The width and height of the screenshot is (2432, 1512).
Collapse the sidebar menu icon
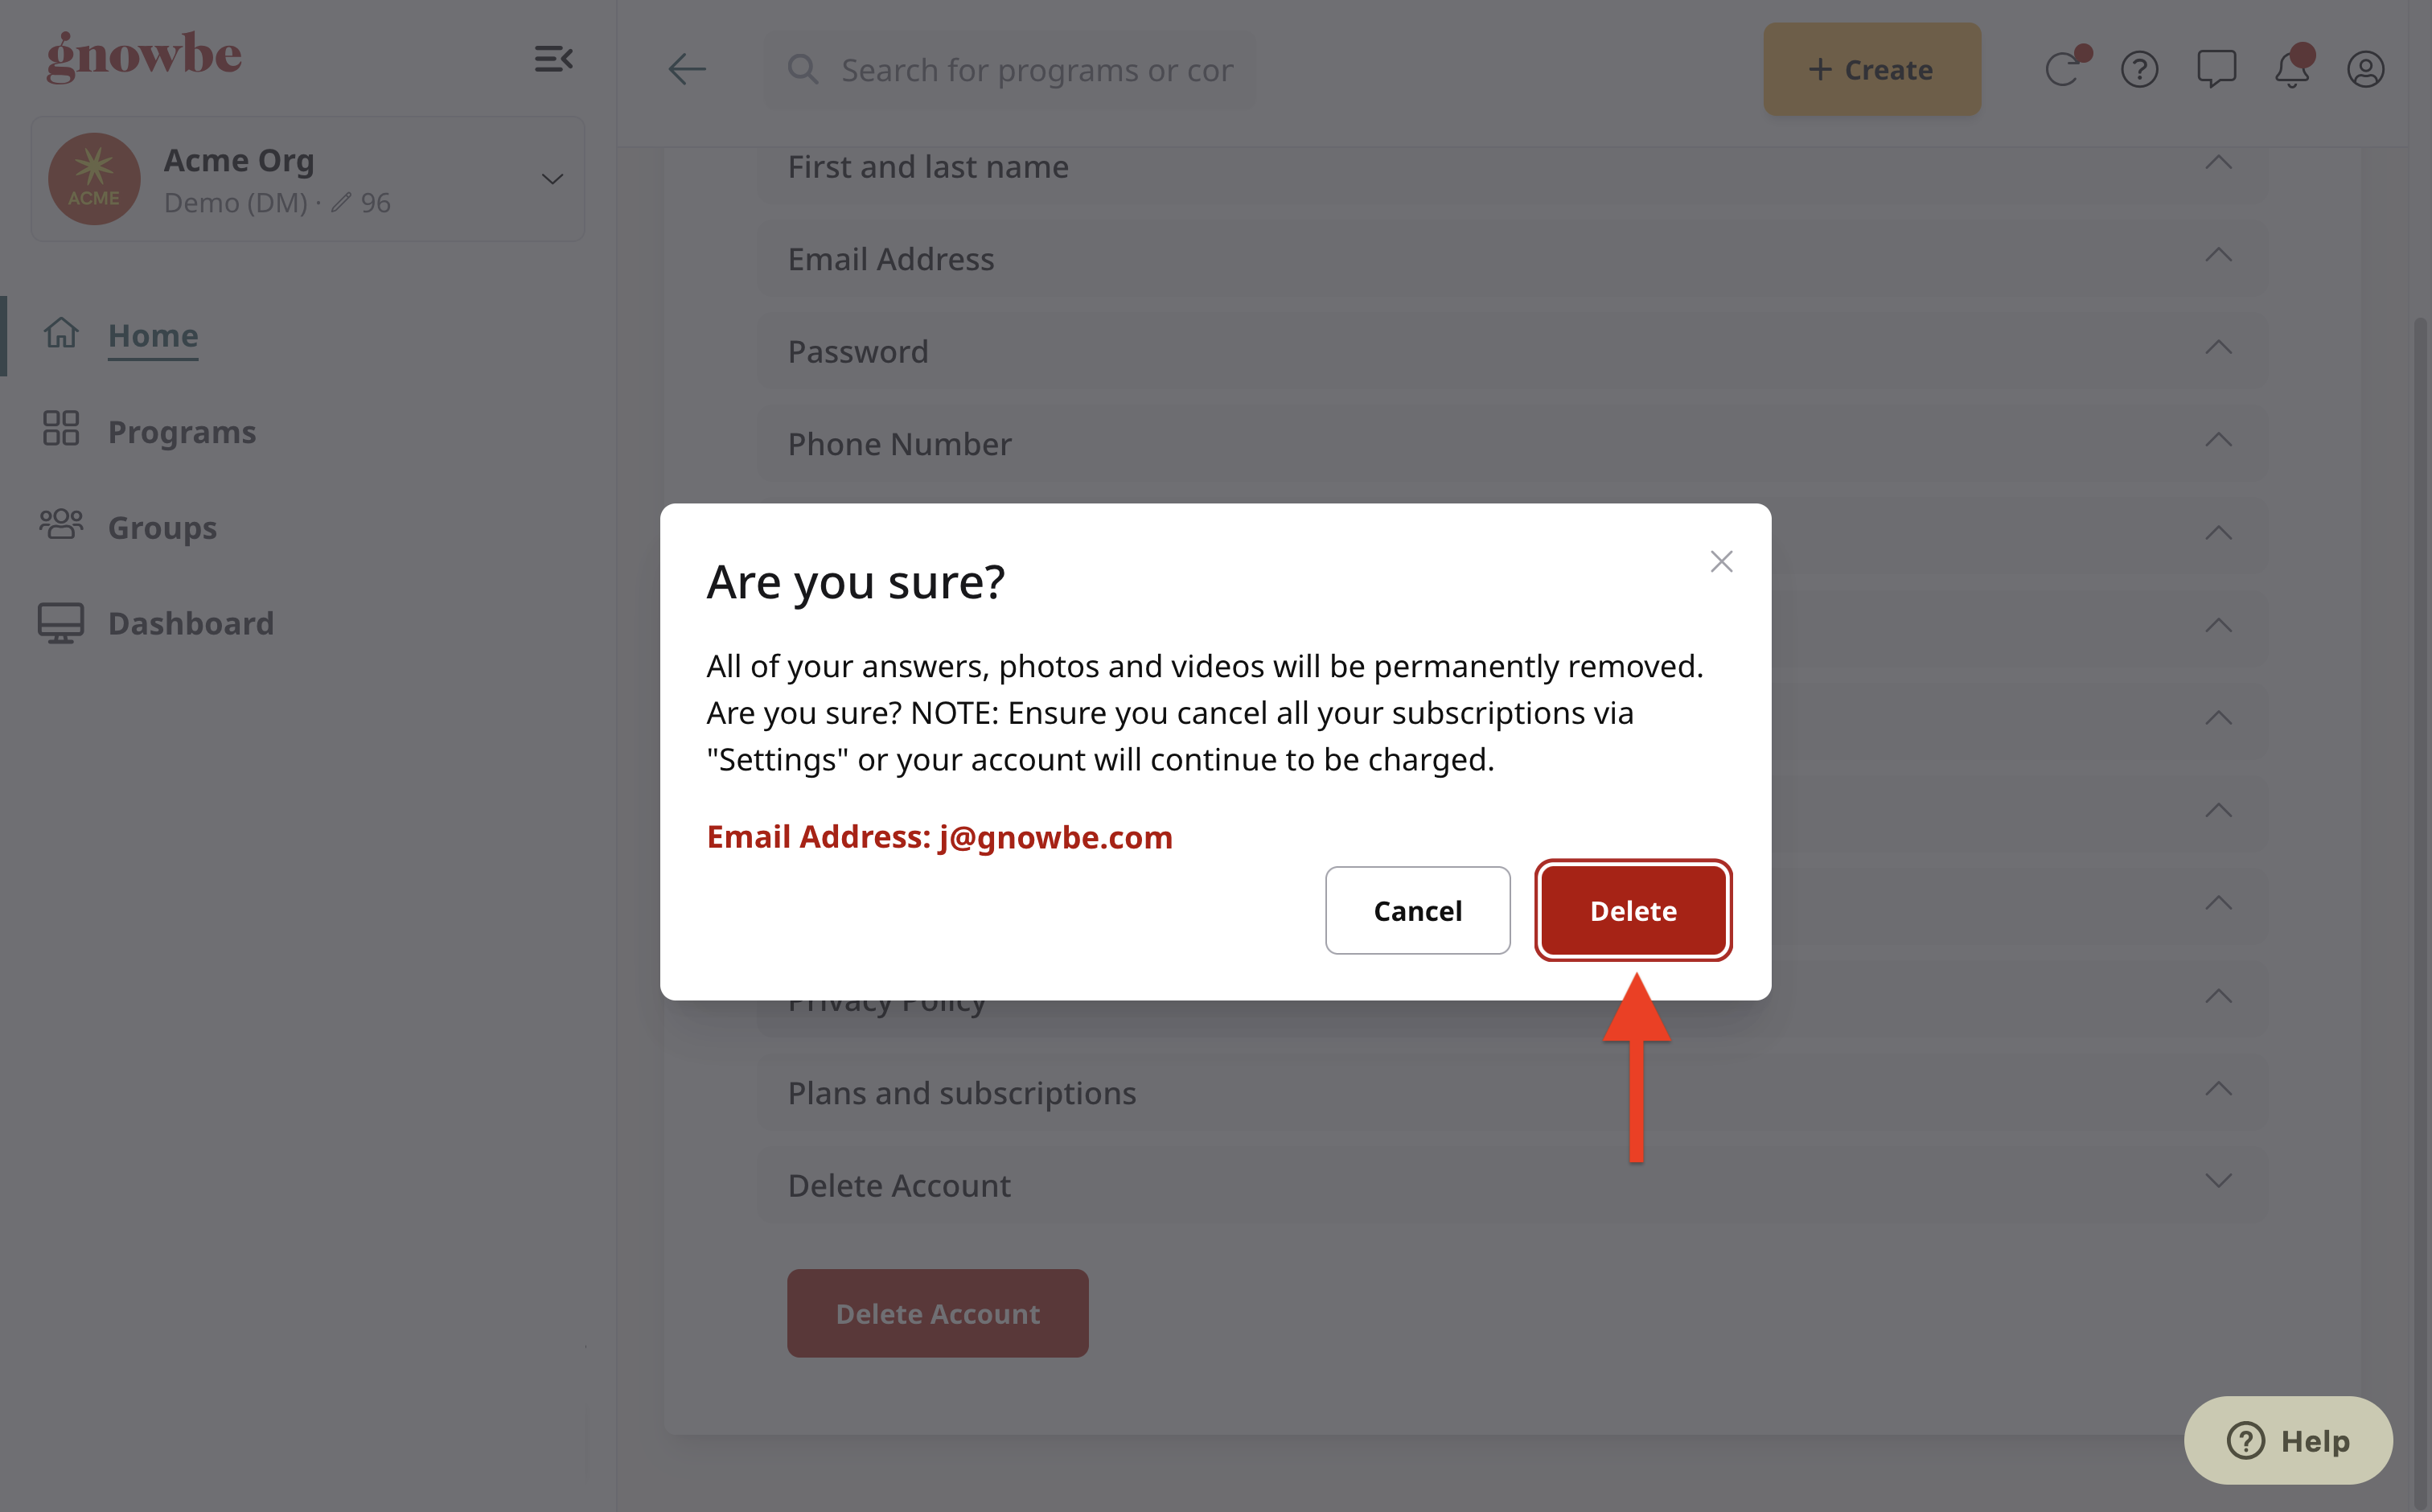[x=553, y=59]
